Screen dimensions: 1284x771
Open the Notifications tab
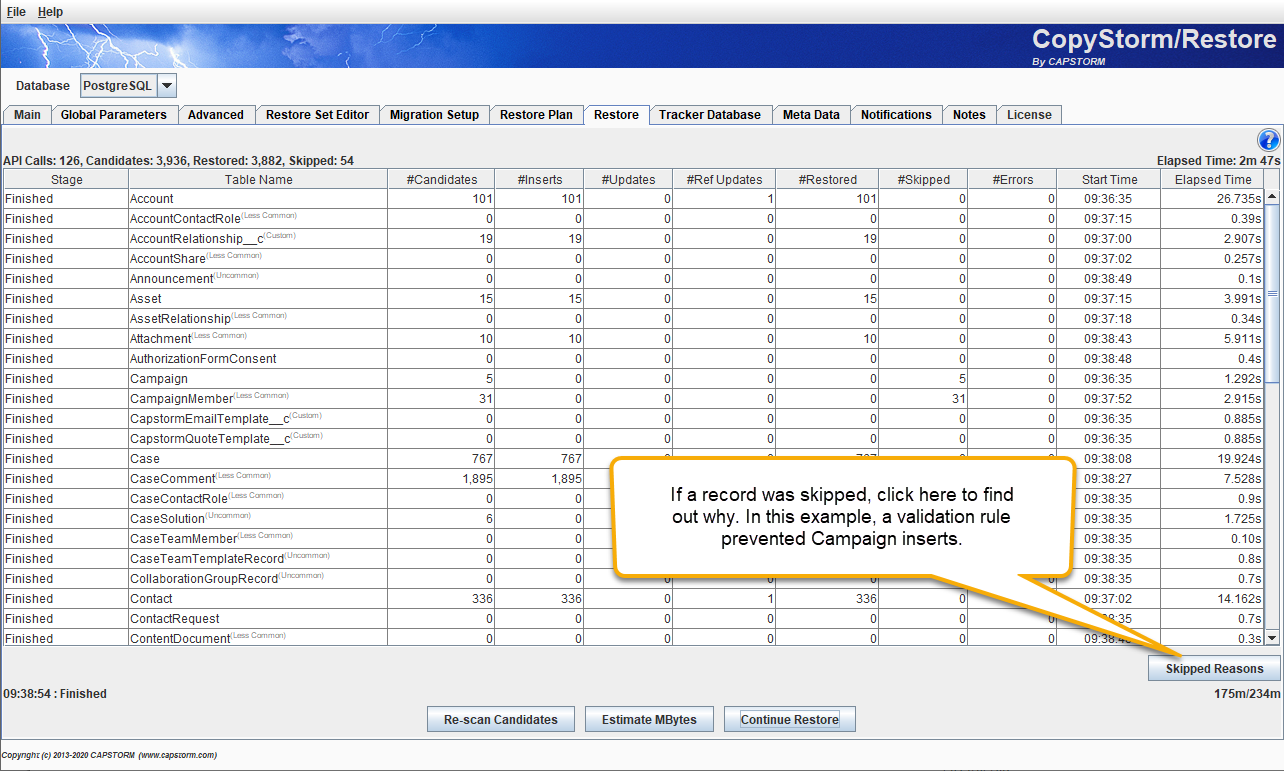tap(896, 115)
